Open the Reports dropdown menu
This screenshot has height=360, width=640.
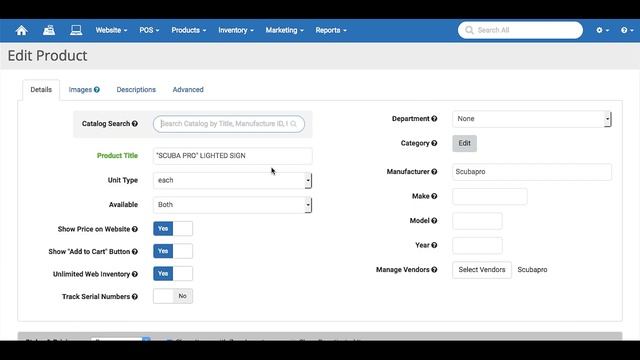coord(331,30)
